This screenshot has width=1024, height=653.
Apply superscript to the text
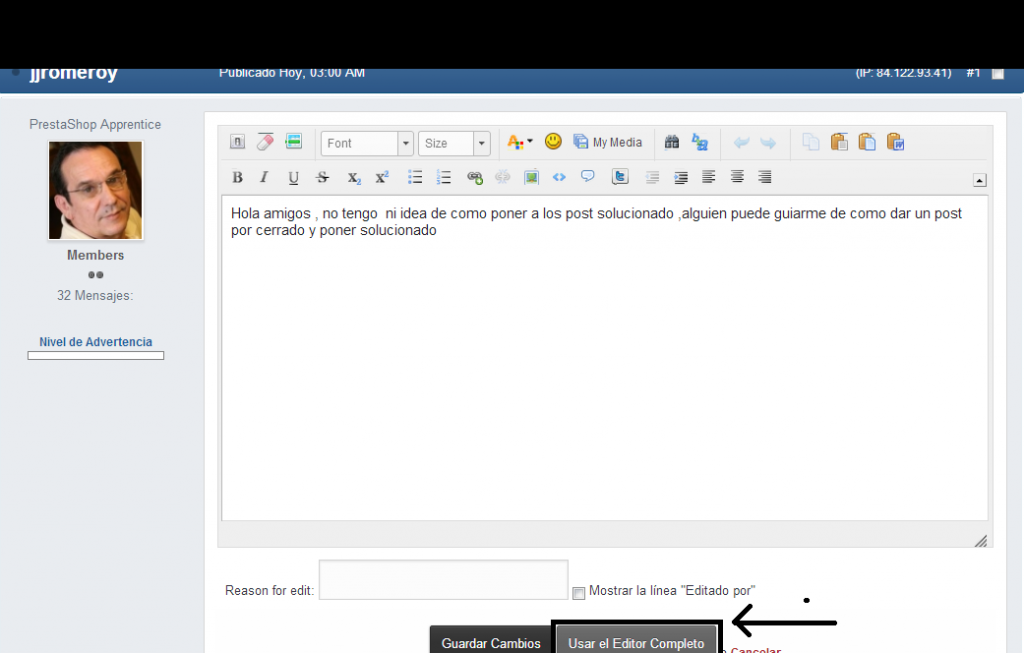[x=380, y=177]
